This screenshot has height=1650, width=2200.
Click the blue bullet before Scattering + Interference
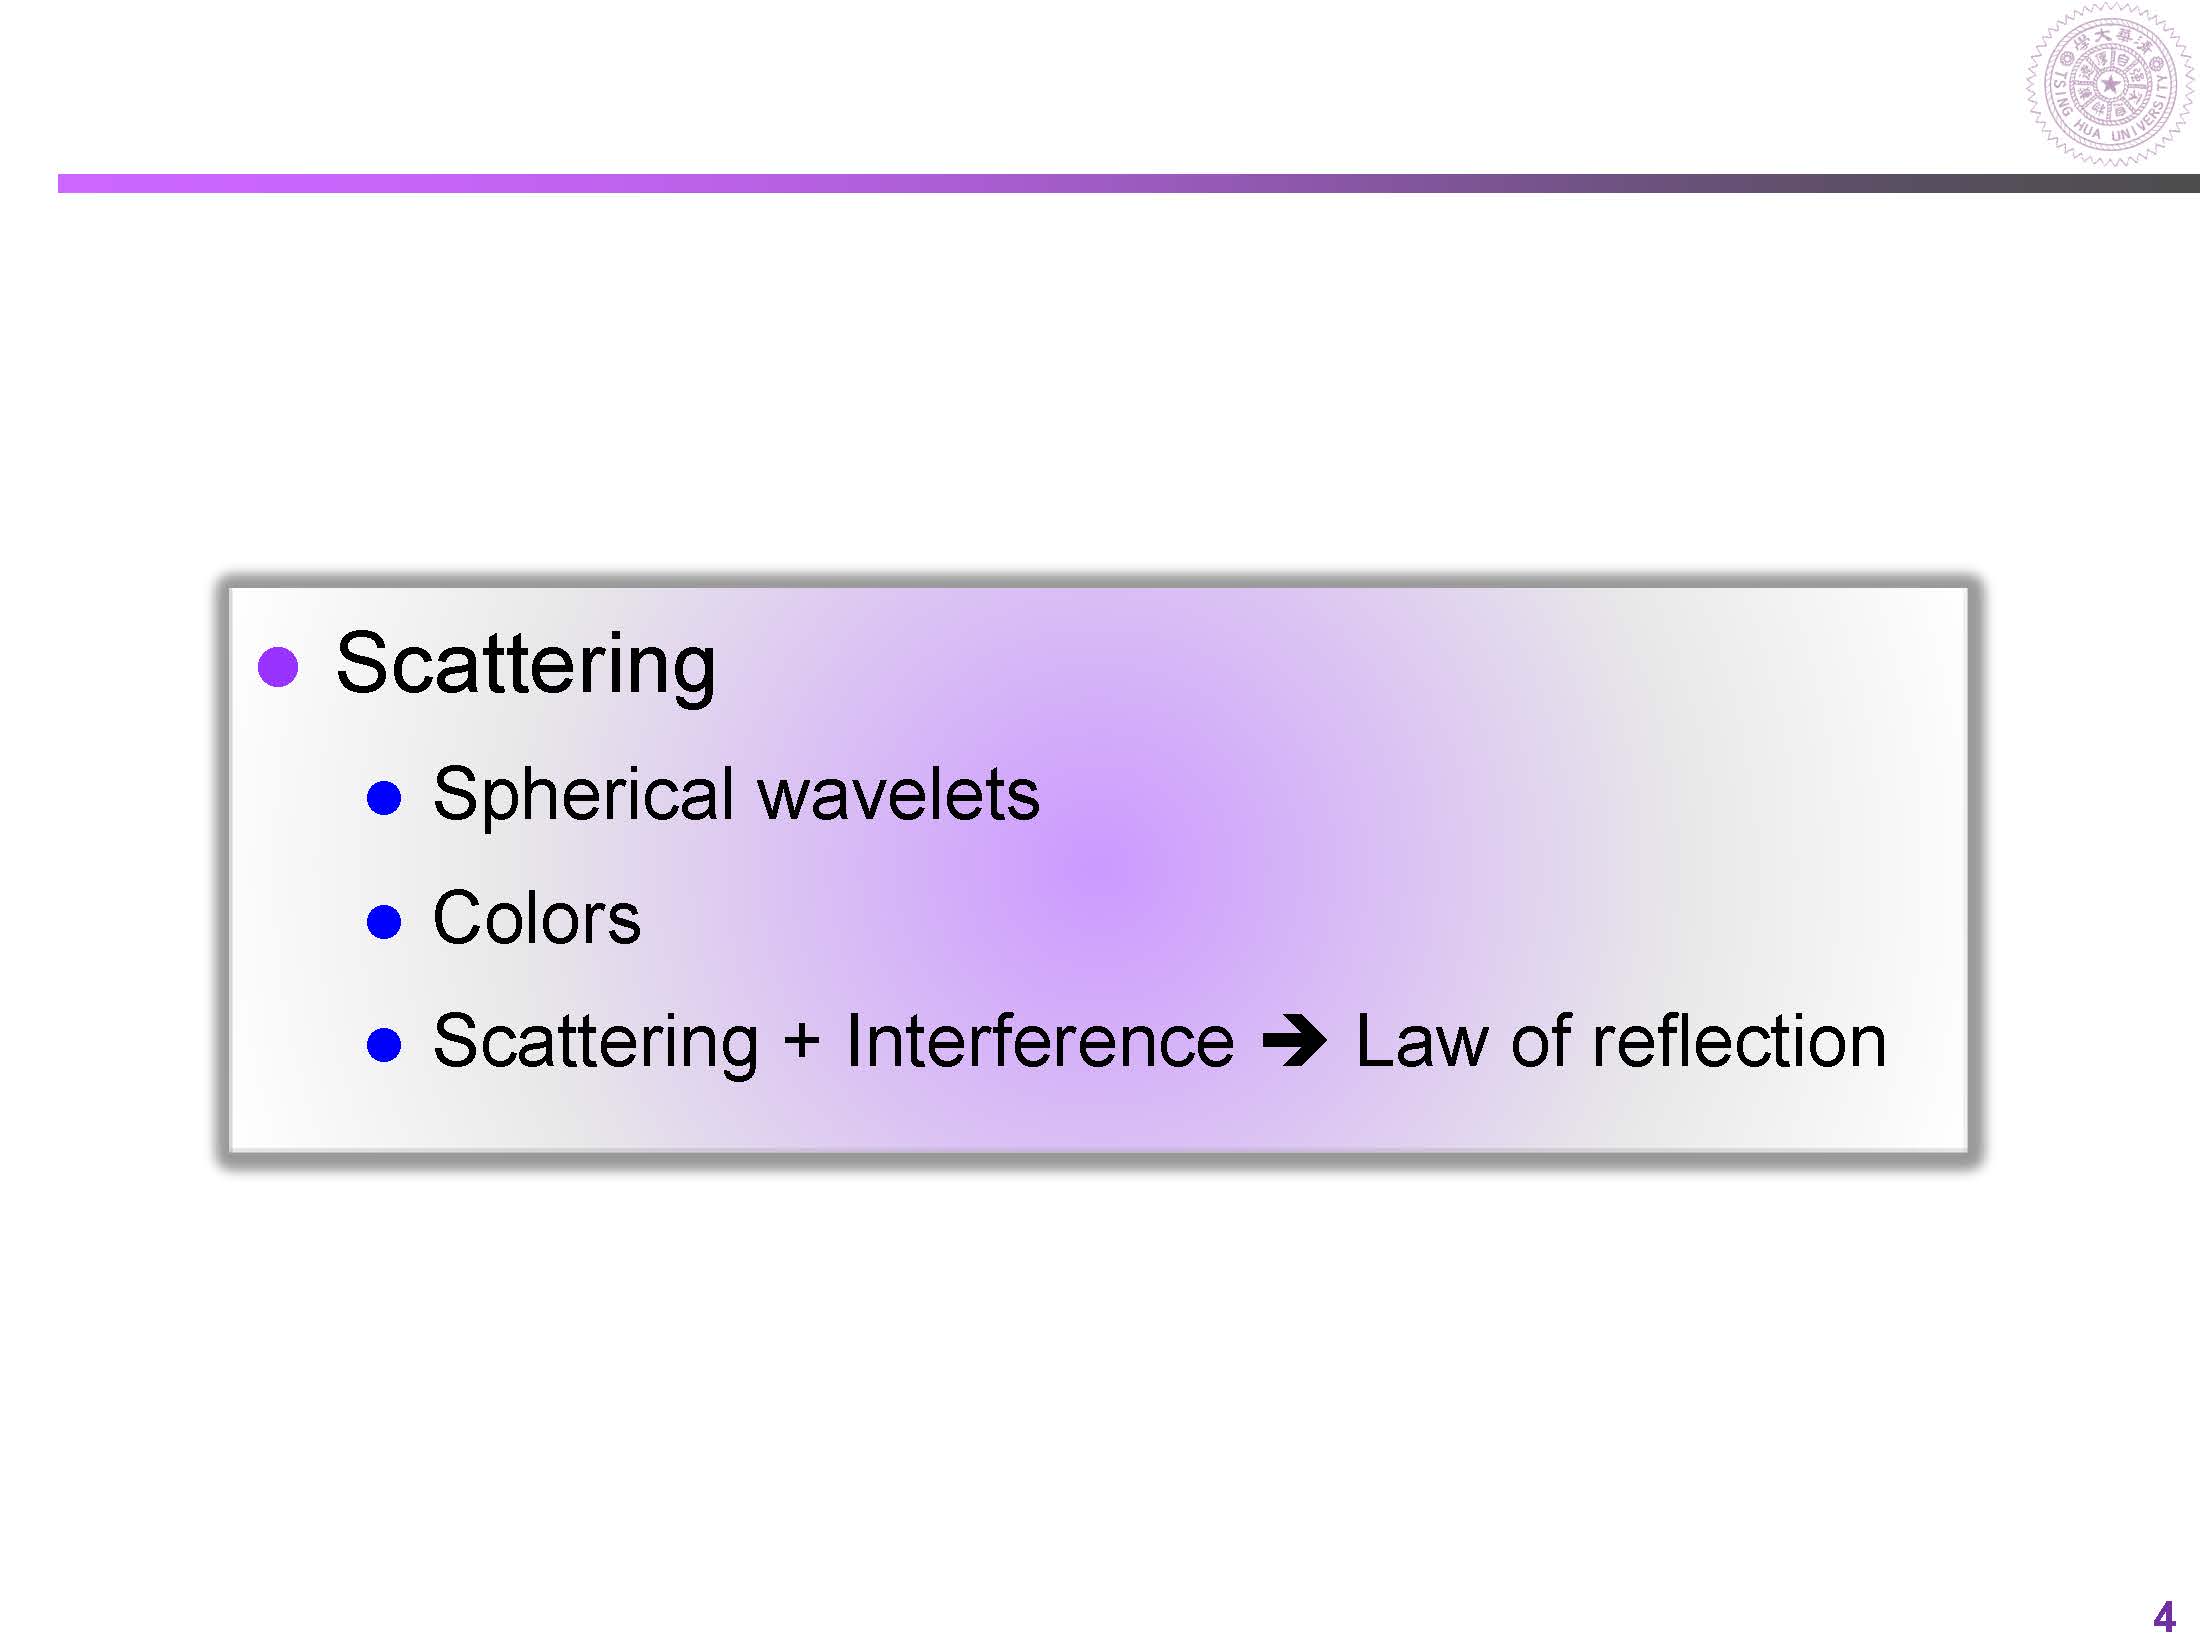(x=384, y=1045)
